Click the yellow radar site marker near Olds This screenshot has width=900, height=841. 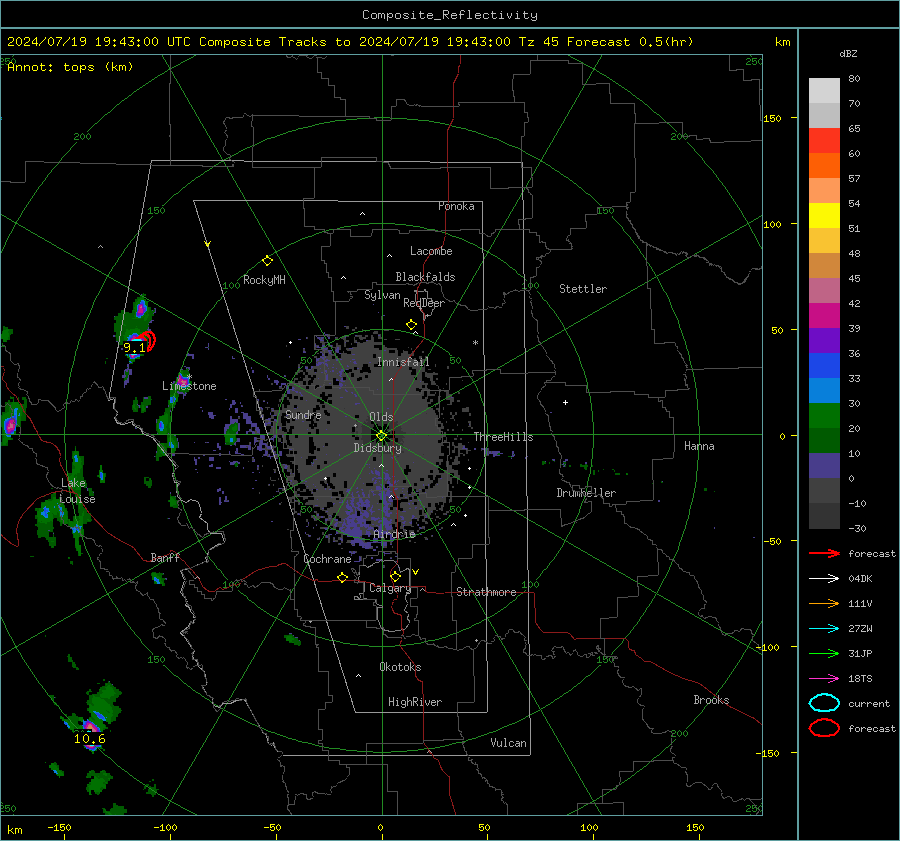point(382,436)
